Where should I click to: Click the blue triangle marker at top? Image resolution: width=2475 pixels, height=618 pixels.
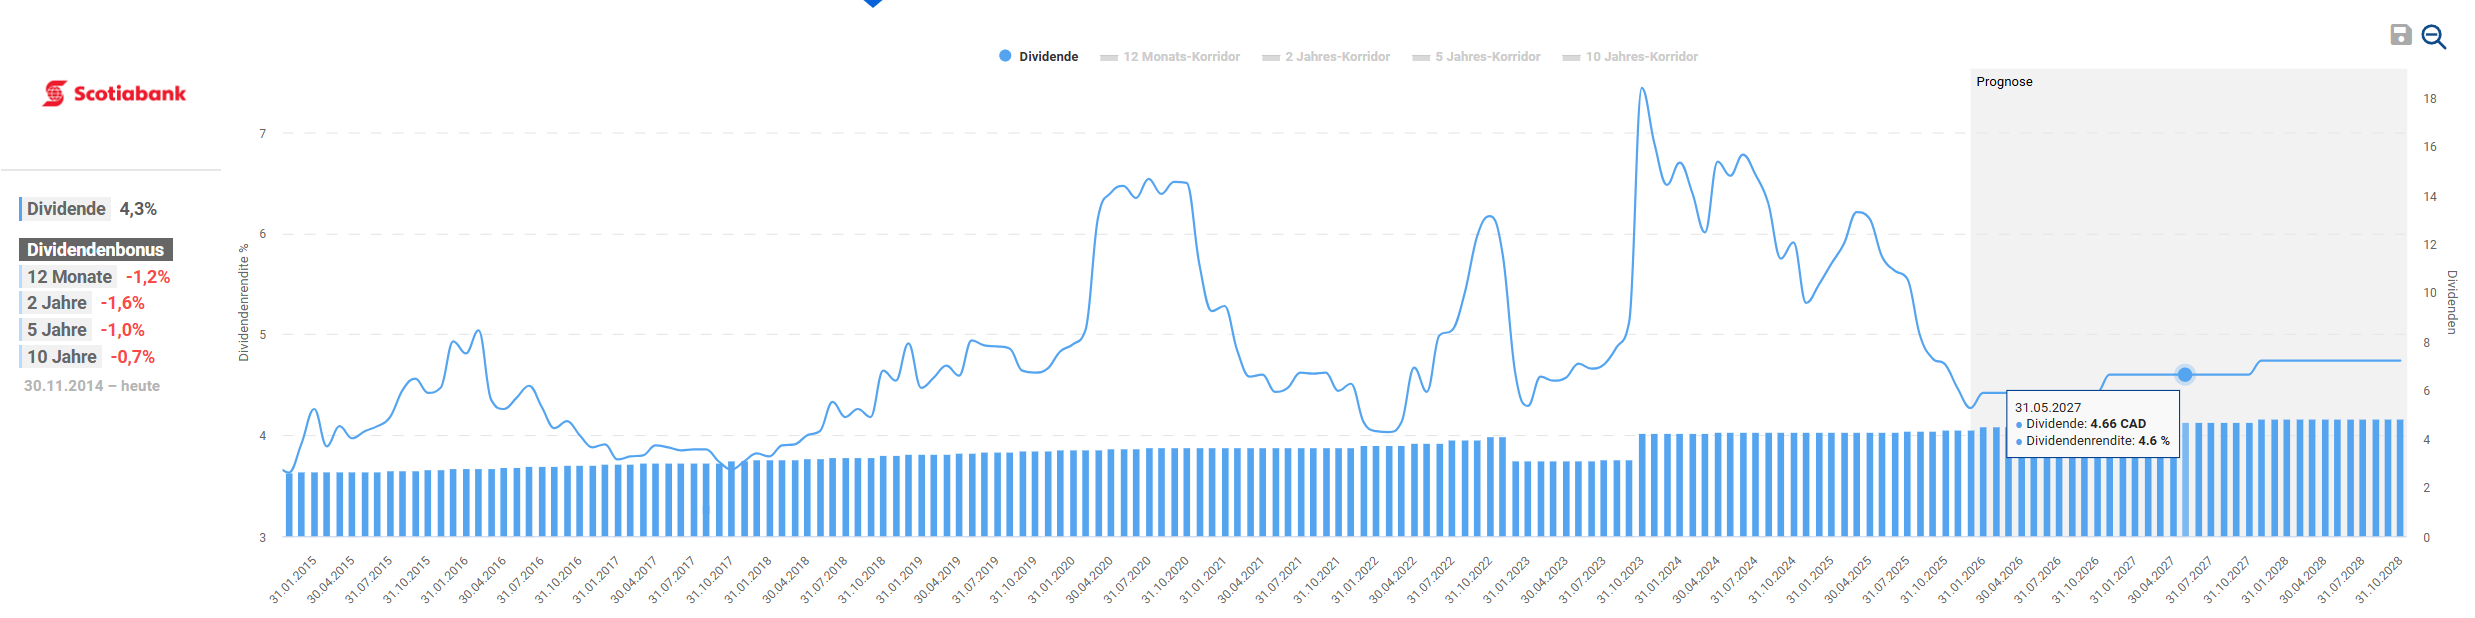point(872,3)
